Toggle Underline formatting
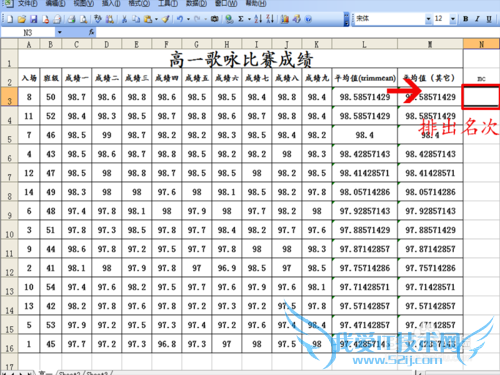Image resolution: width=500 pixels, height=375 pixels. [x=489, y=19]
